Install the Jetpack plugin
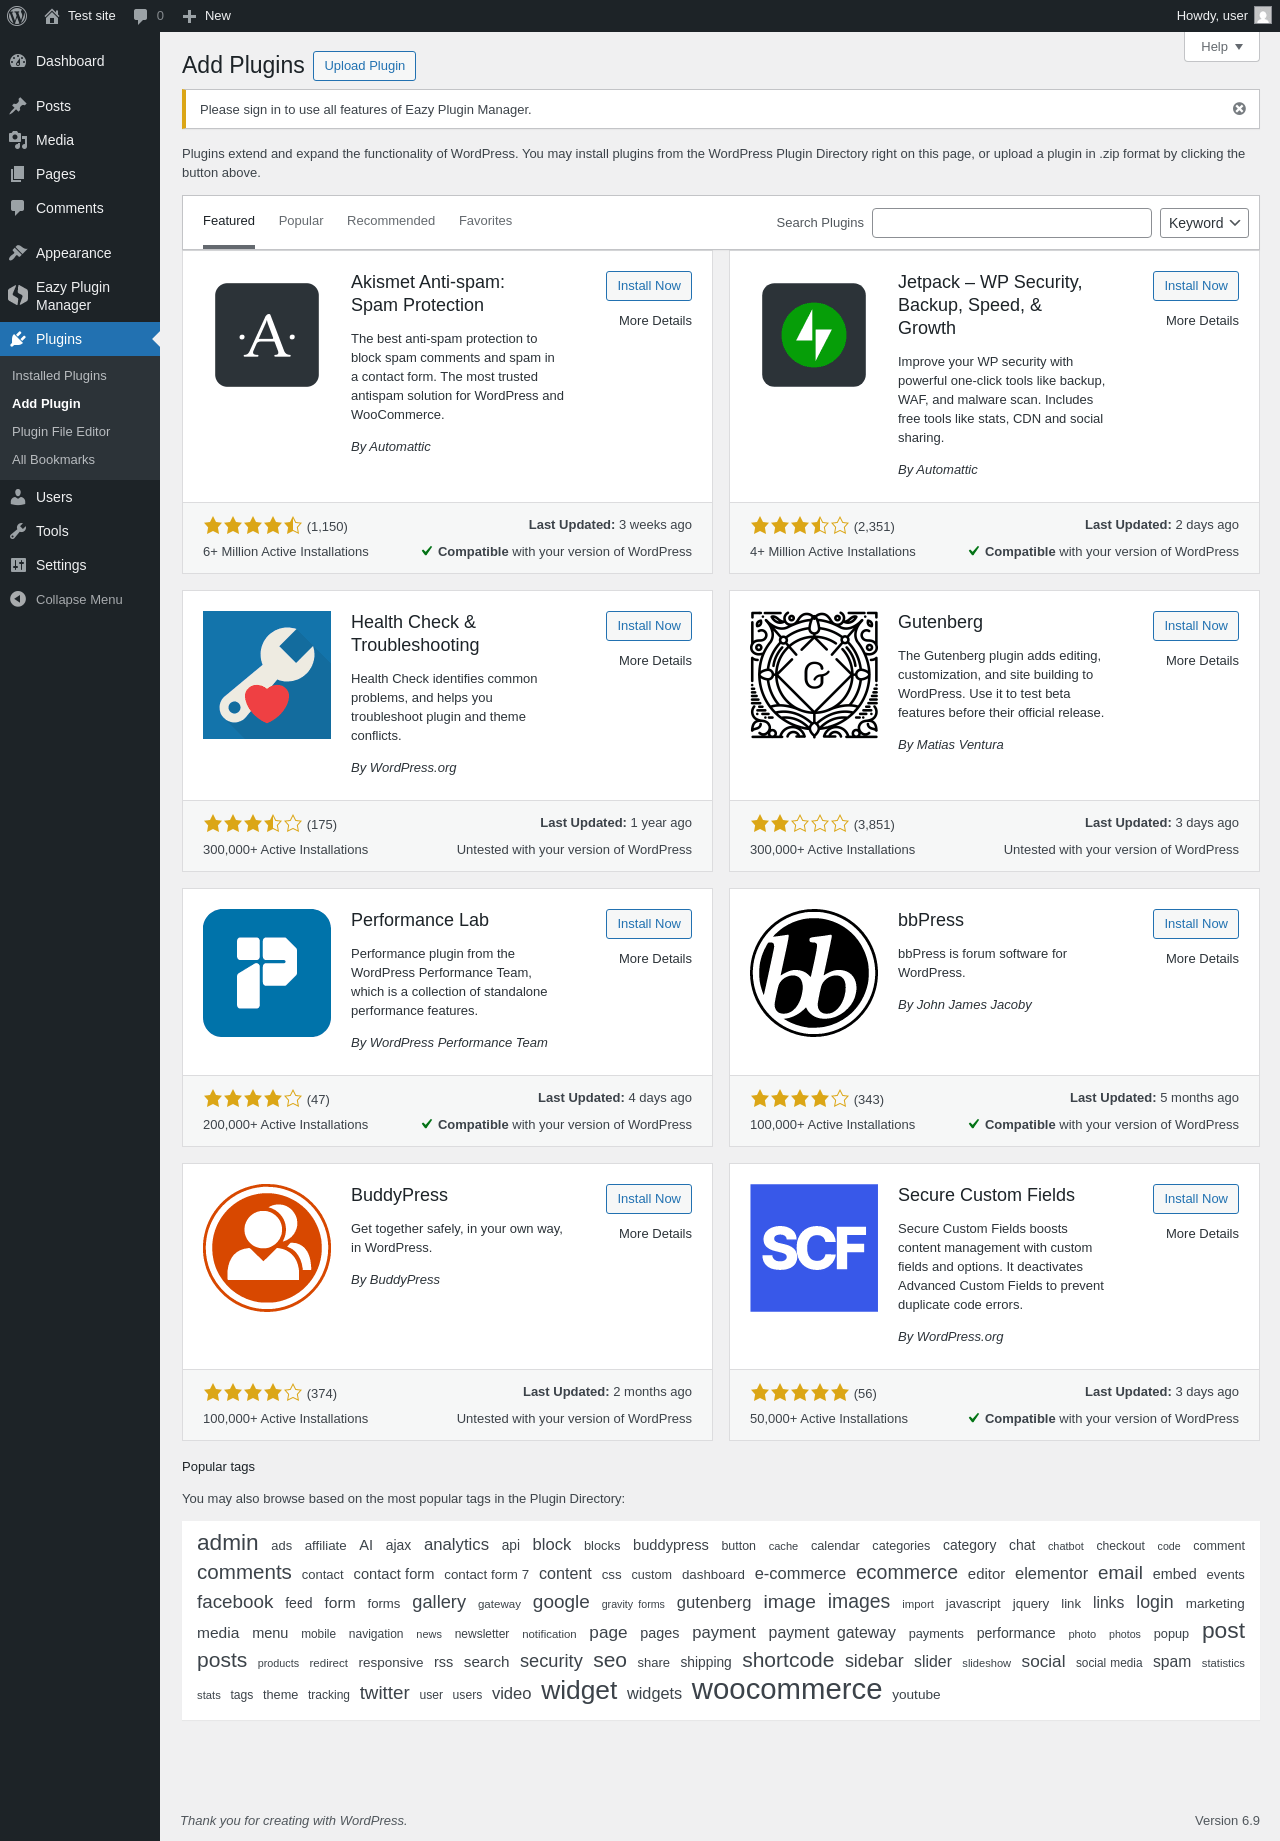This screenshot has width=1280, height=1841. pyautogui.click(x=1196, y=286)
